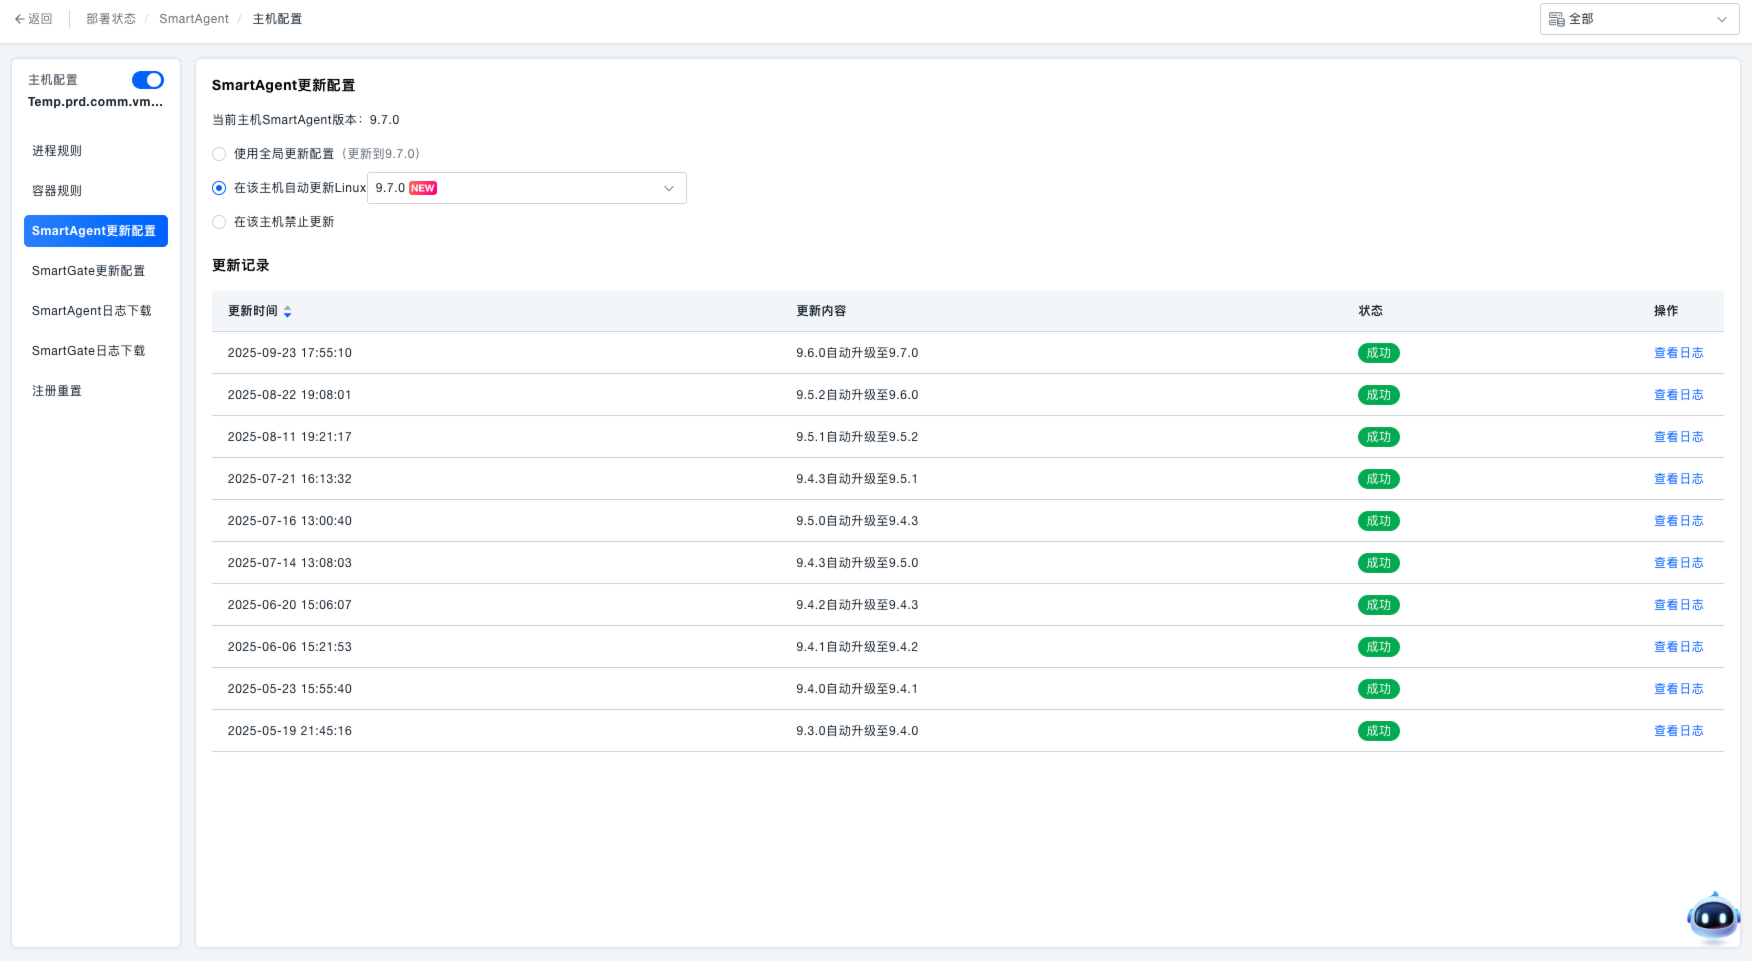Open the robot assistant chat icon
This screenshot has height=961, width=1752.
[x=1713, y=916]
